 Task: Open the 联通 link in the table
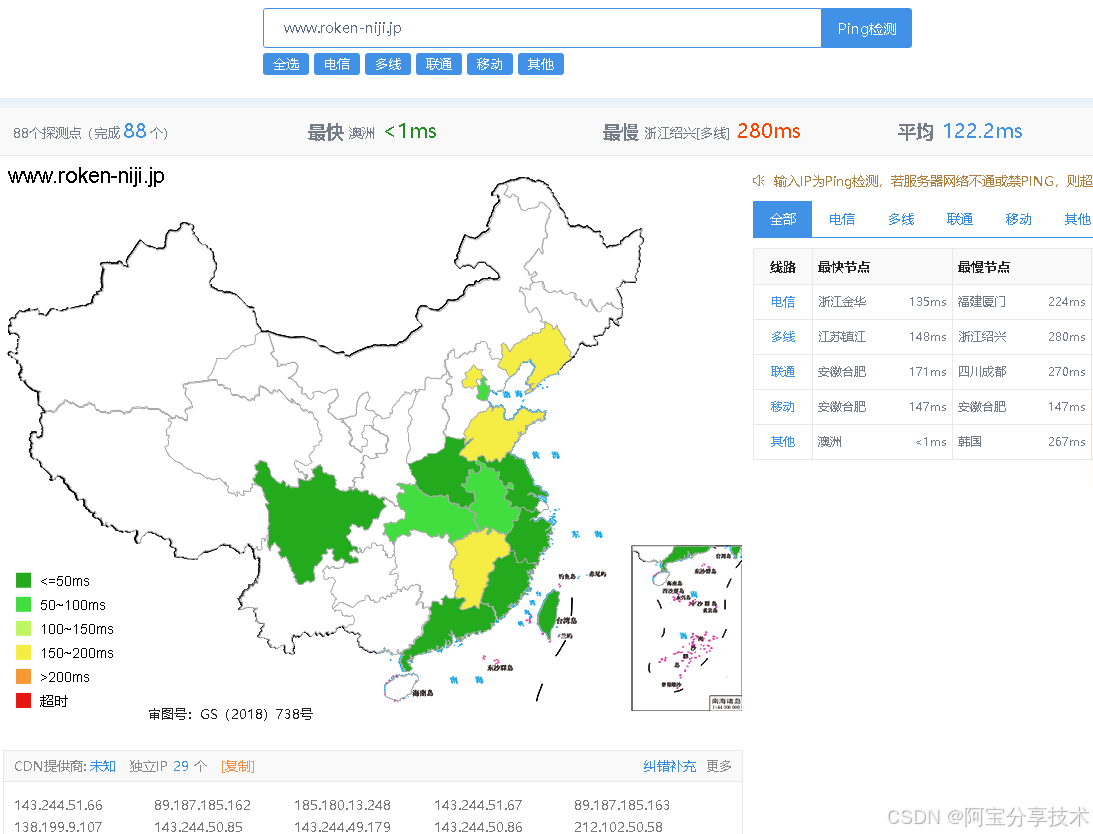[x=783, y=372]
